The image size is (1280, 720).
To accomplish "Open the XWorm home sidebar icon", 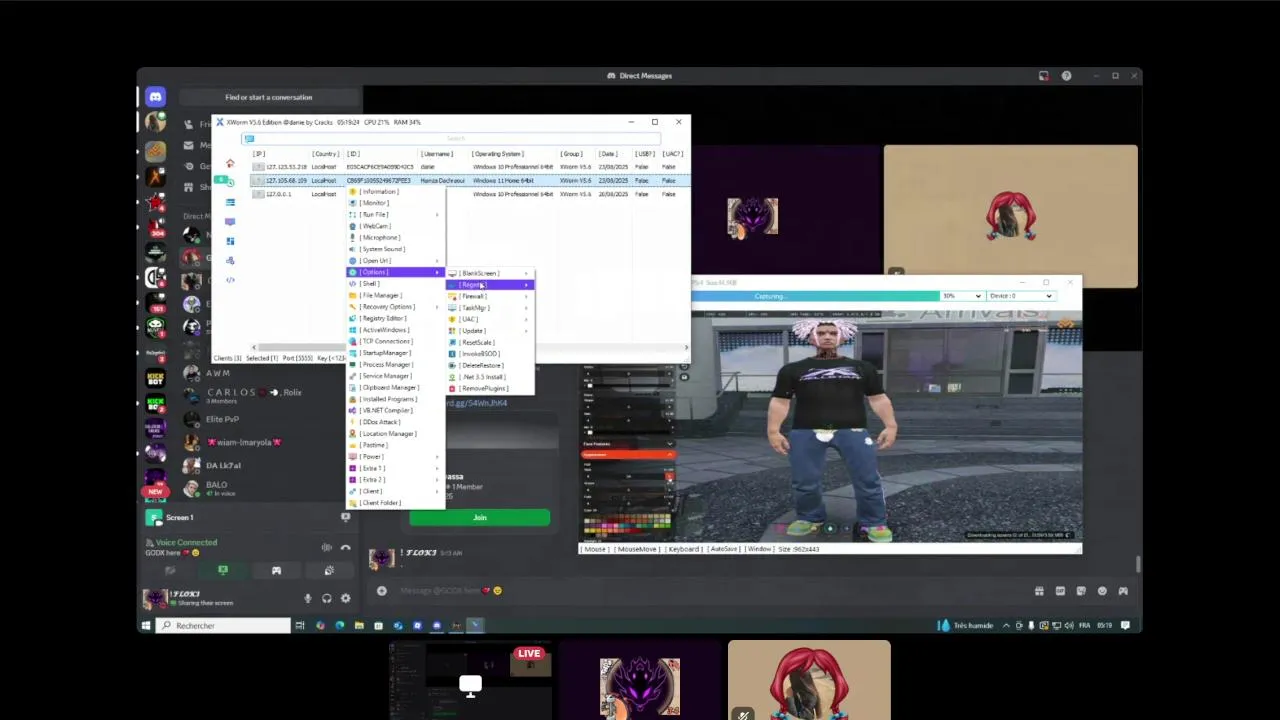I will coord(230,163).
